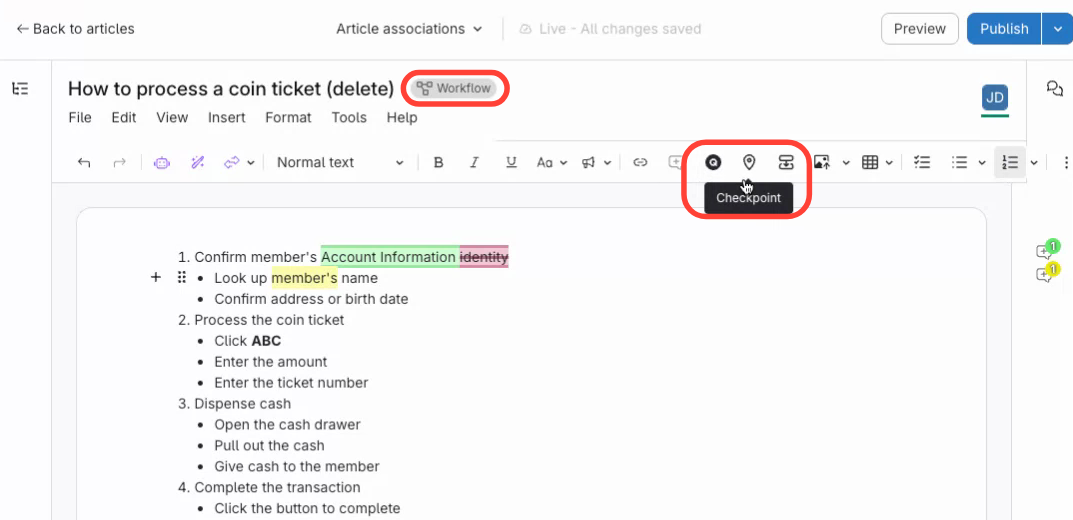Toggle underline formatting

511,162
